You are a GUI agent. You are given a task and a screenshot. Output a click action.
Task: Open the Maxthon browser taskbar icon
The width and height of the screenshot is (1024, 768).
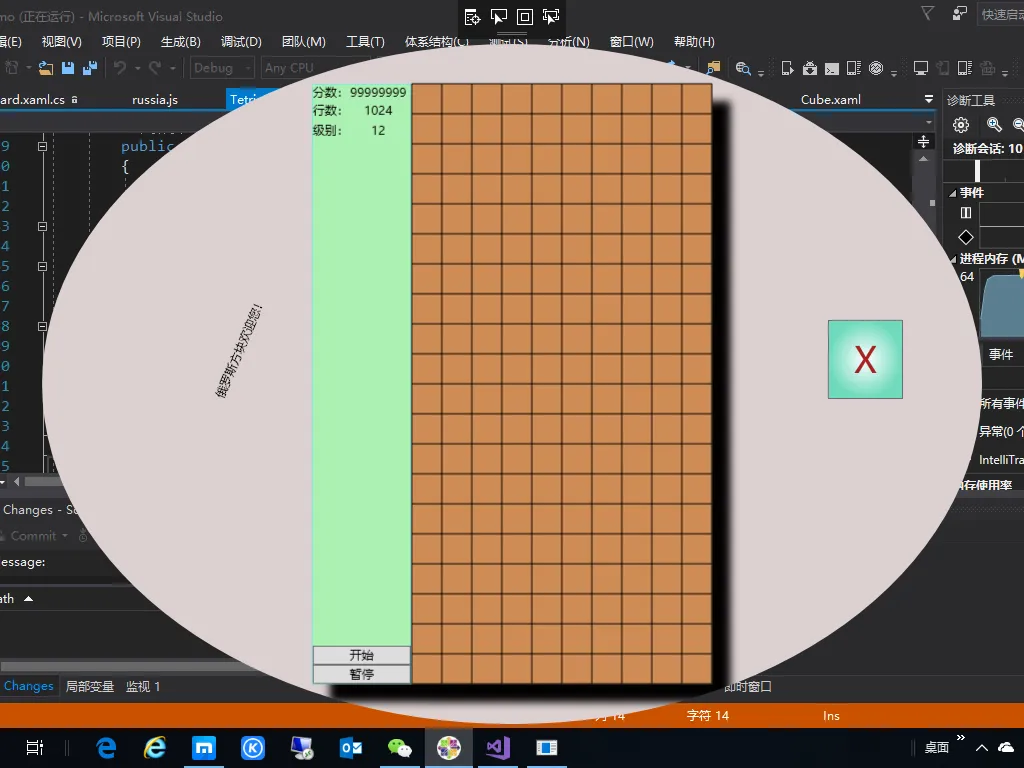pos(204,748)
